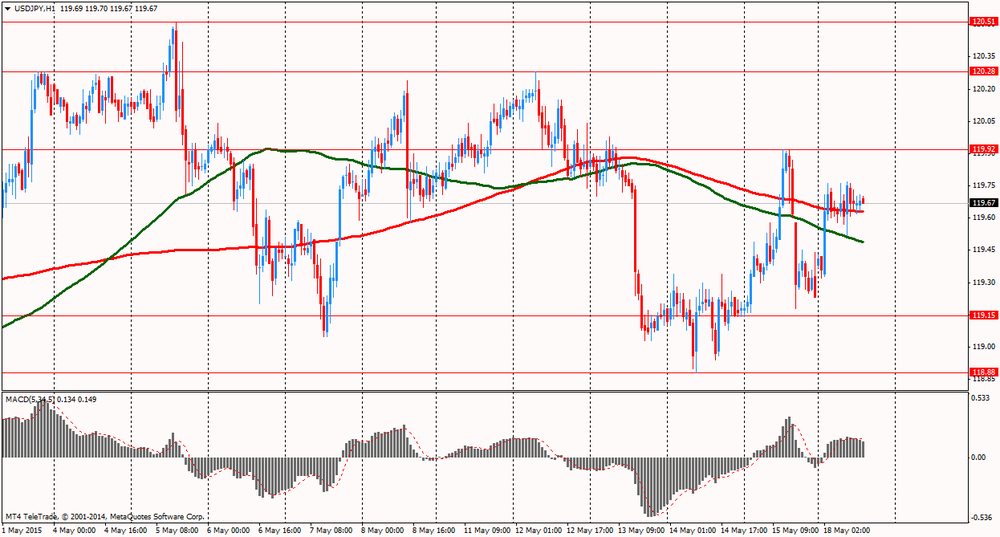Click the 120.05 value on price axis
Image resolution: width=1000 pixels, height=537 pixels.
point(984,121)
